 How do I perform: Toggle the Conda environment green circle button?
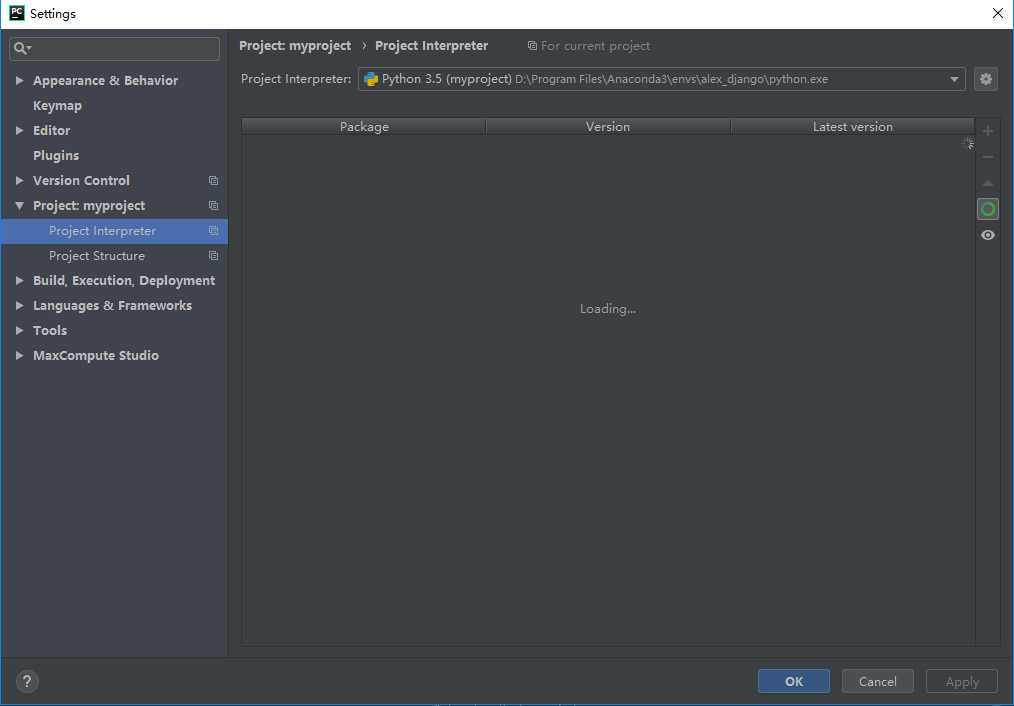click(987, 209)
